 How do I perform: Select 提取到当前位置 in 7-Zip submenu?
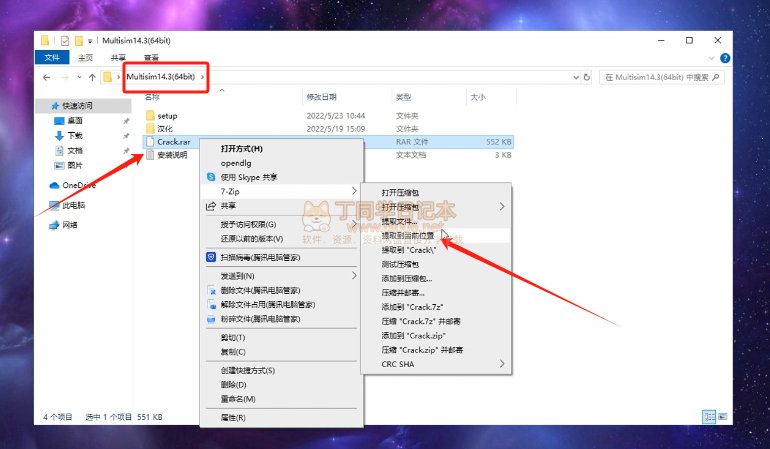click(x=408, y=235)
